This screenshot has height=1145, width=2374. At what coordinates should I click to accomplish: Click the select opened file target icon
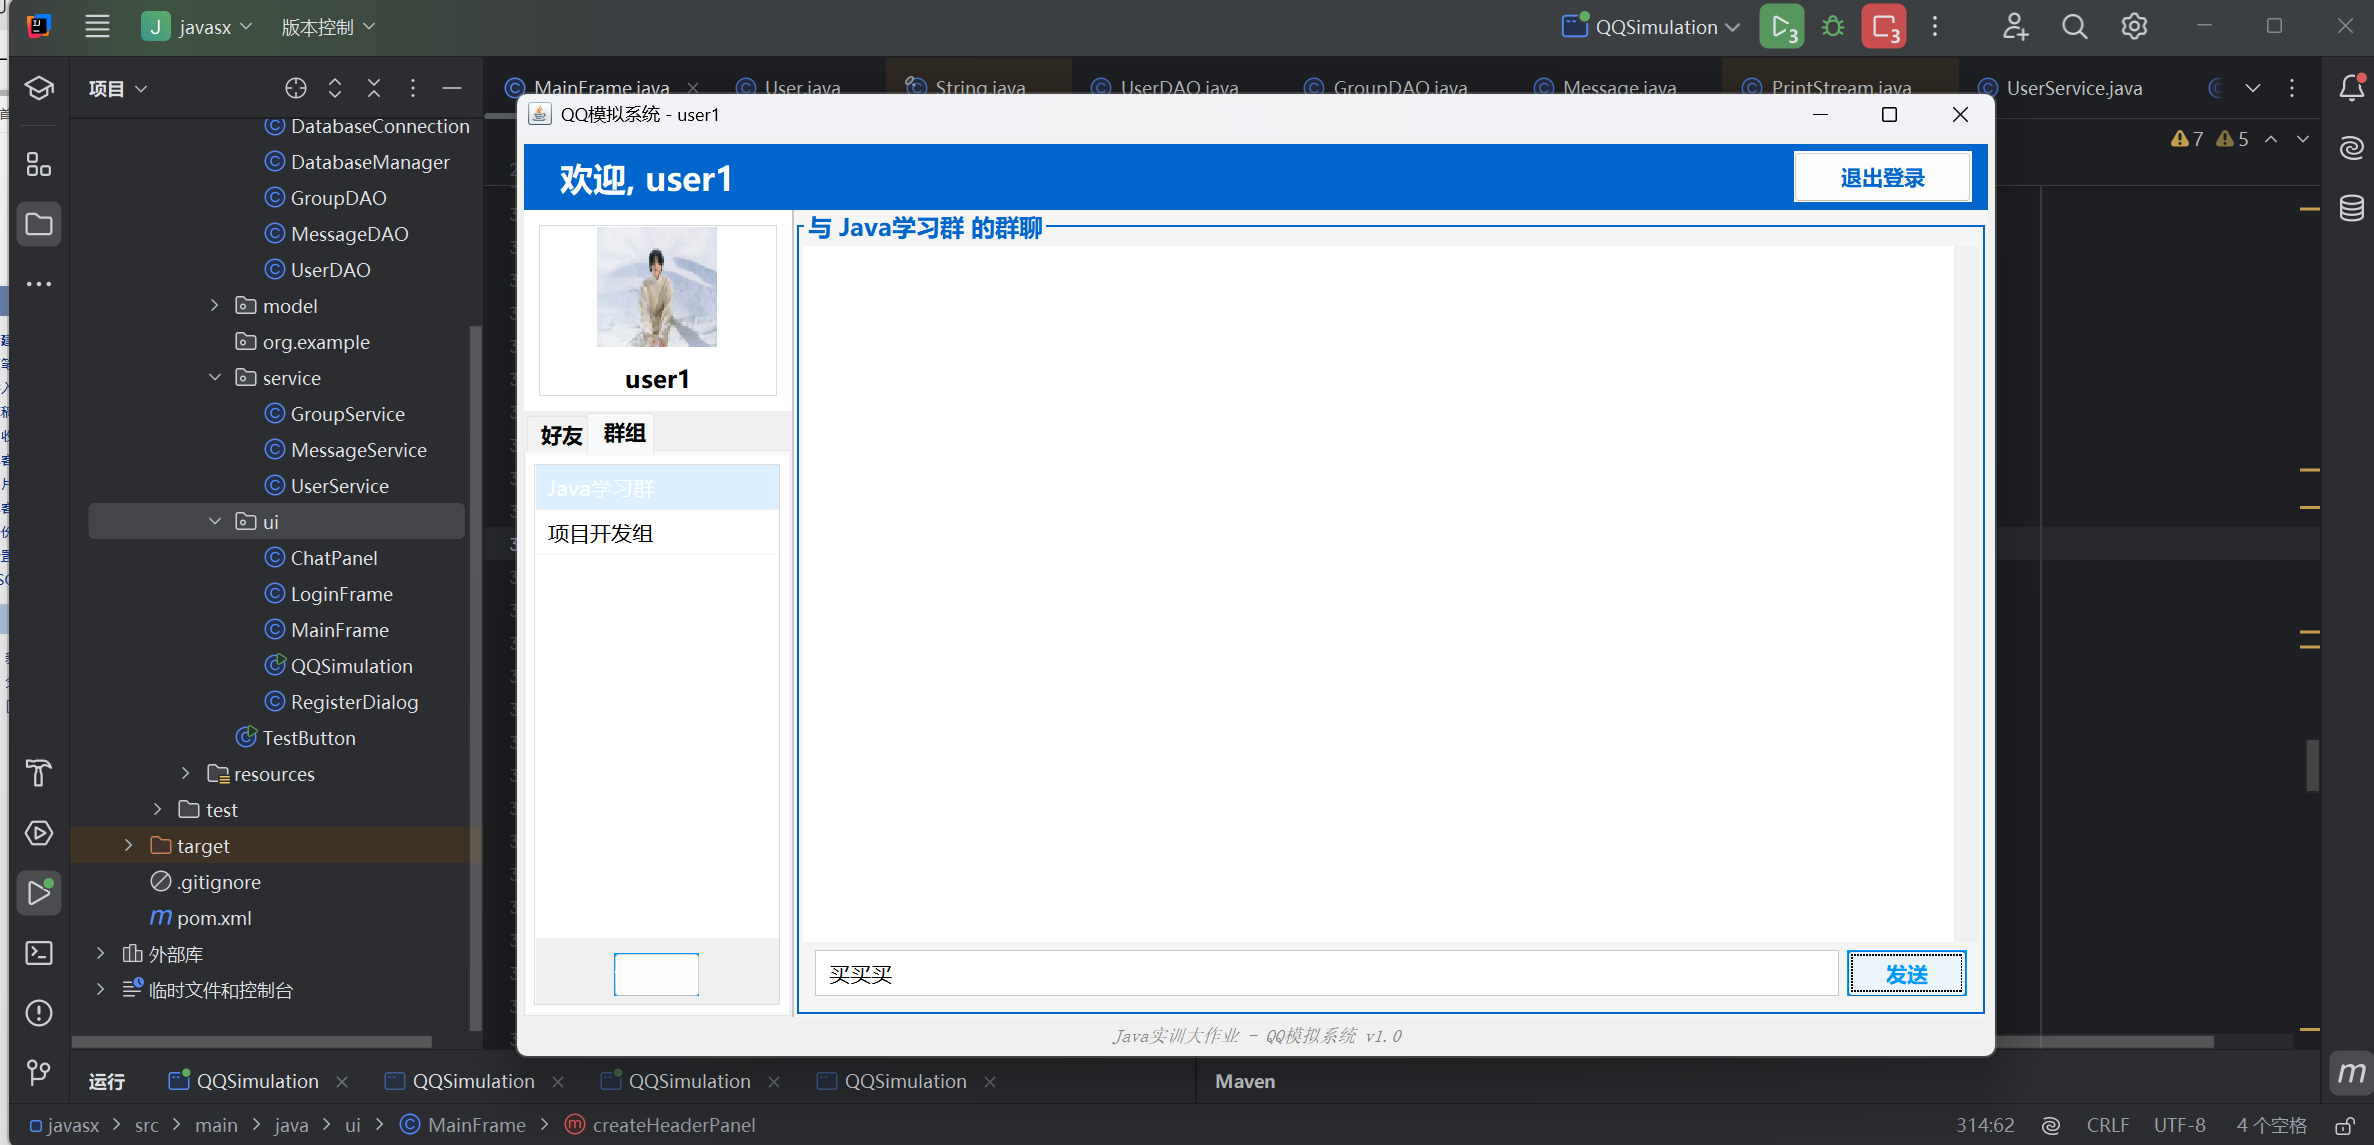pos(295,88)
